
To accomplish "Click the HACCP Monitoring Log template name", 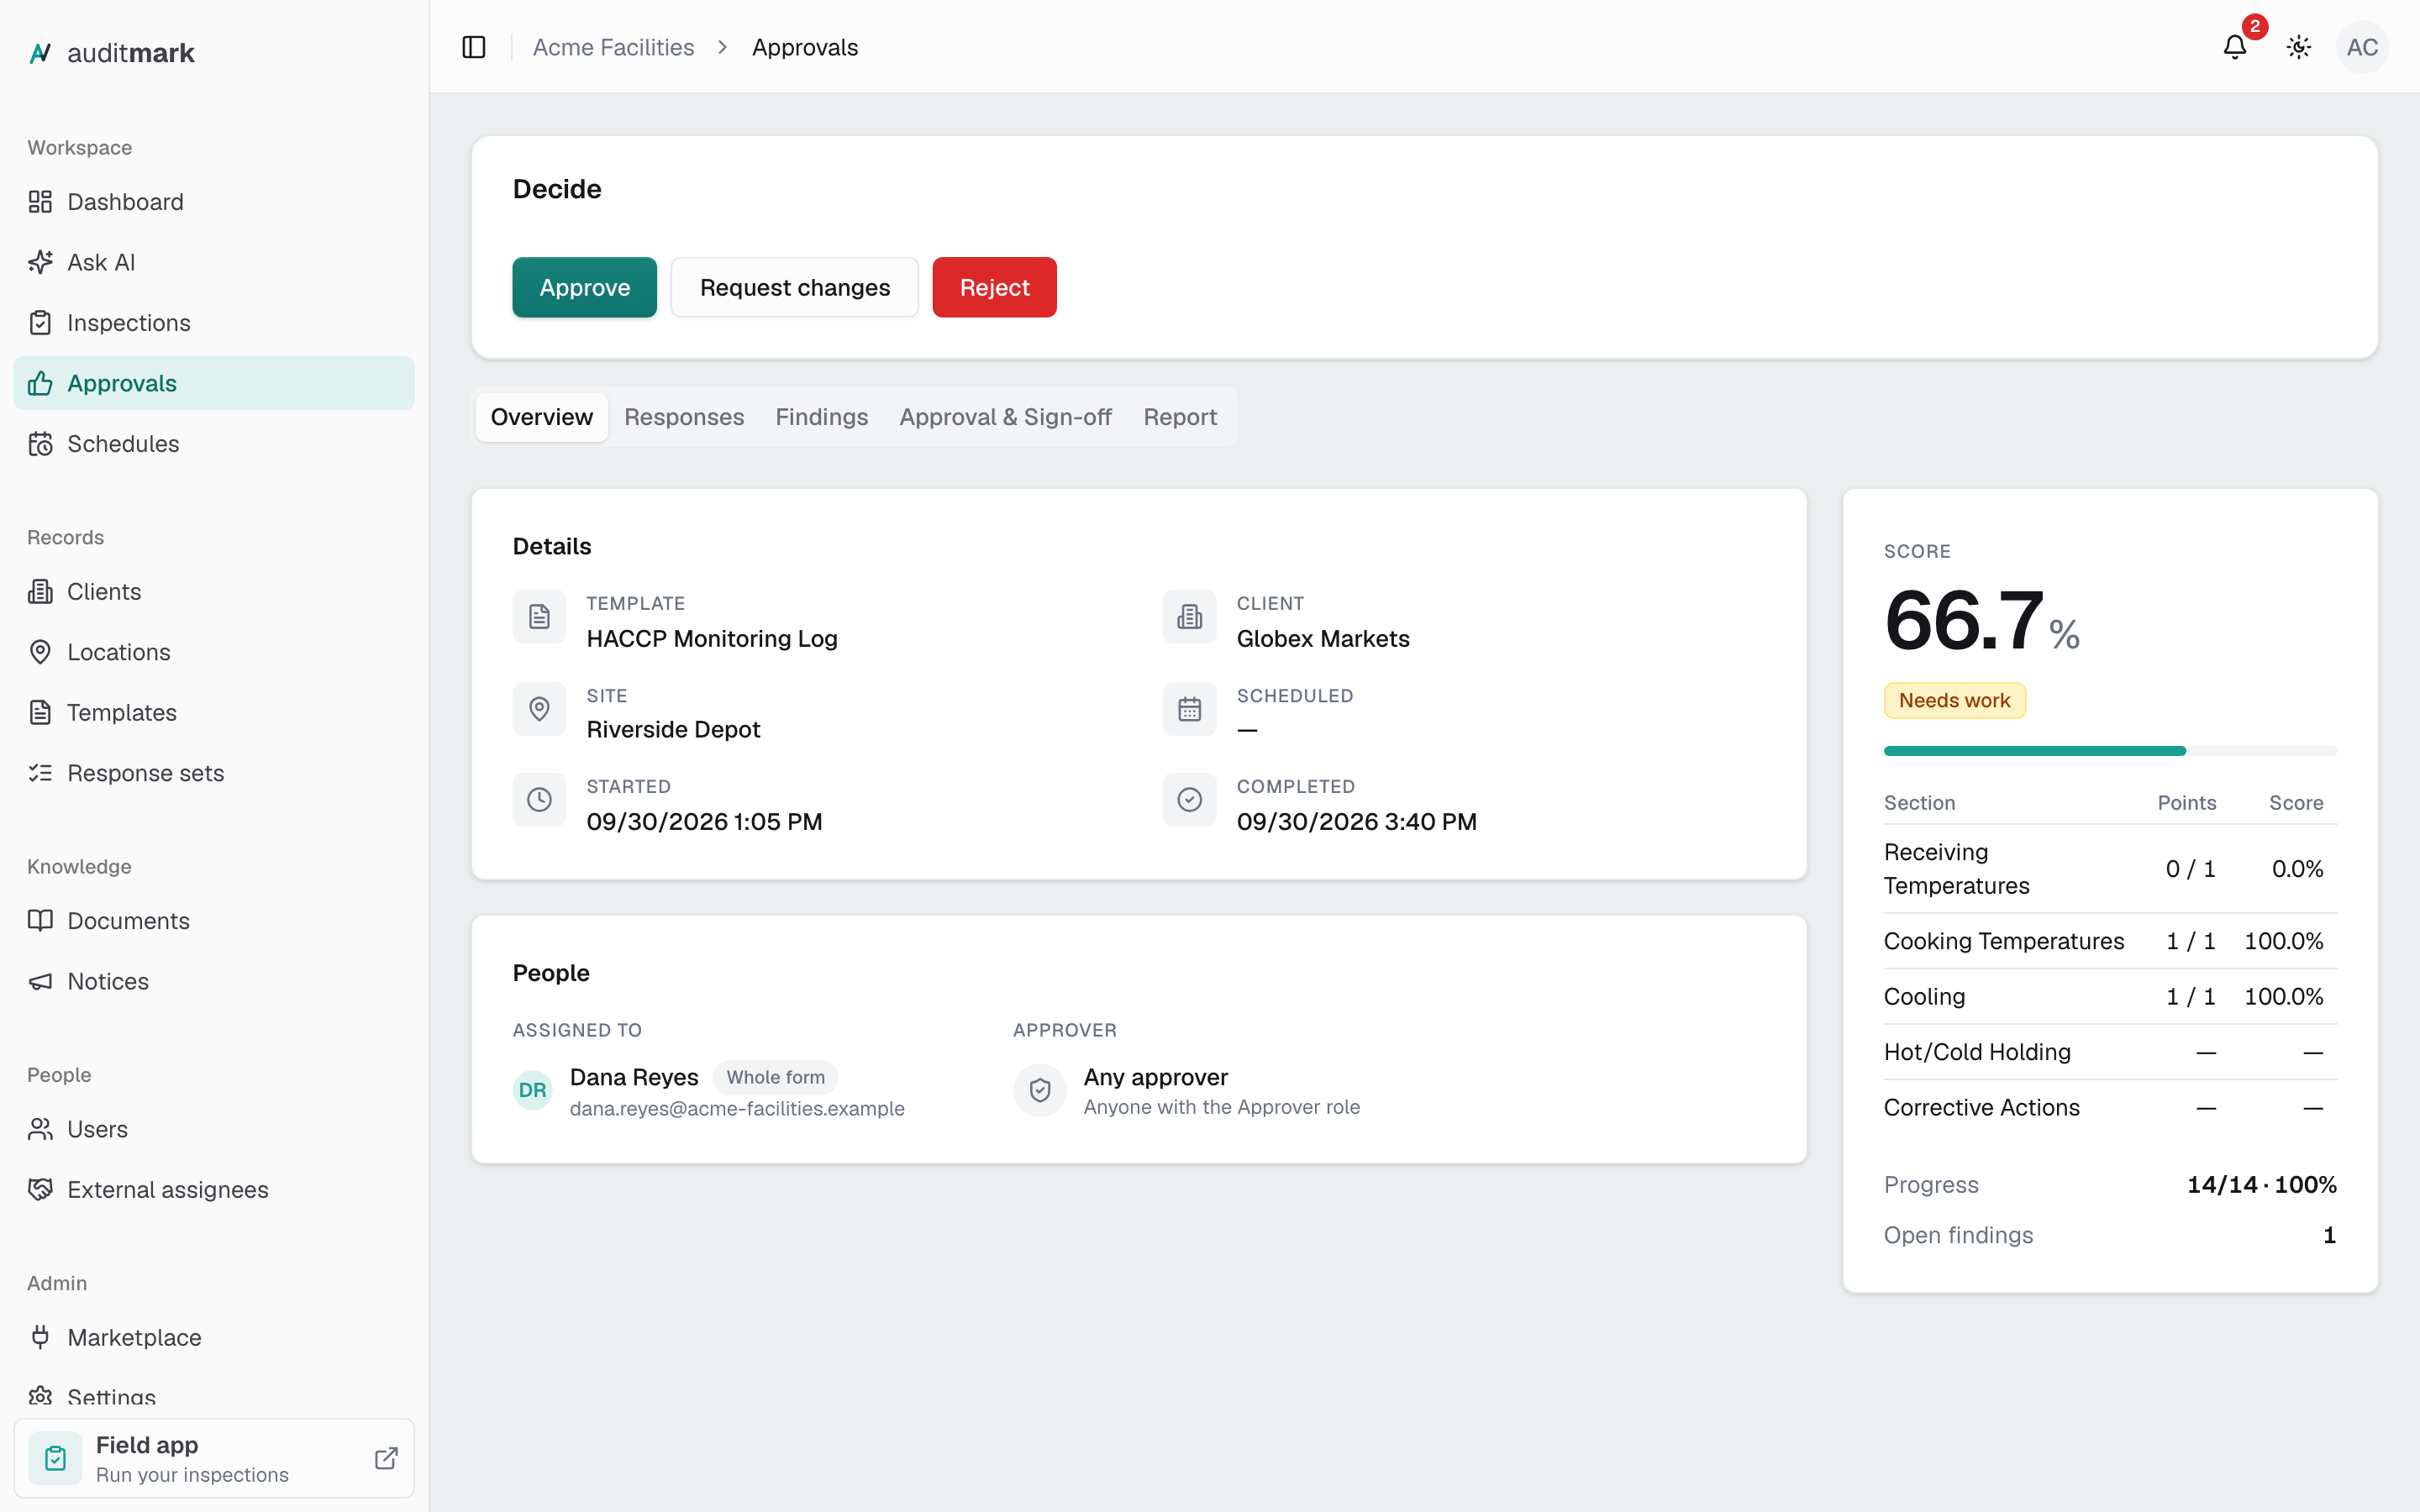I will 712,639.
